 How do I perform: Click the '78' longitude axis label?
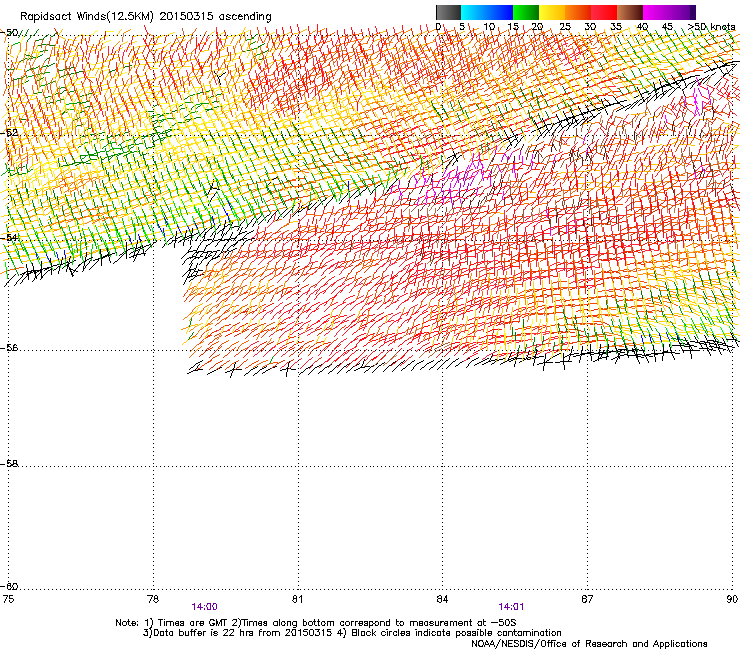pyautogui.click(x=153, y=599)
